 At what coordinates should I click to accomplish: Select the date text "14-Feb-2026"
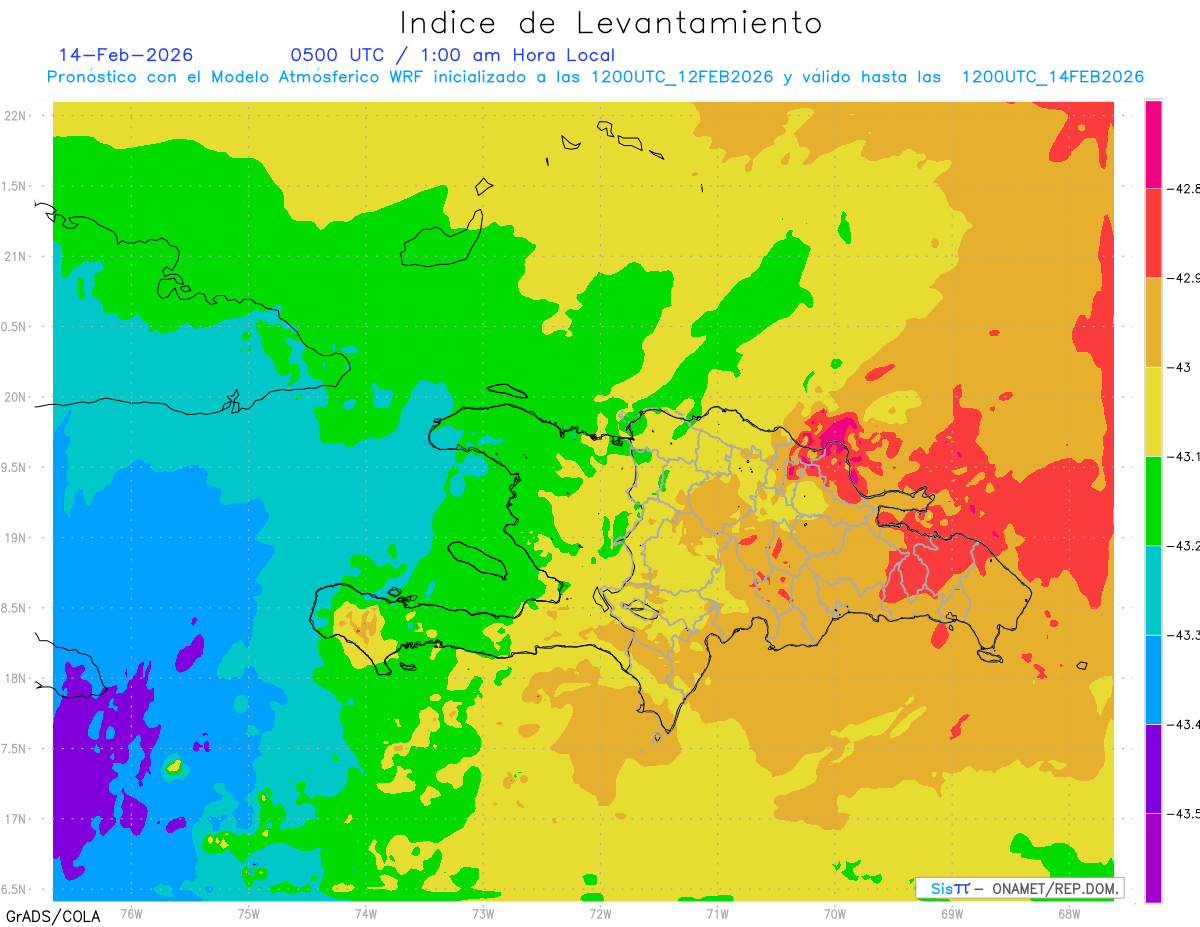(x=126, y=55)
